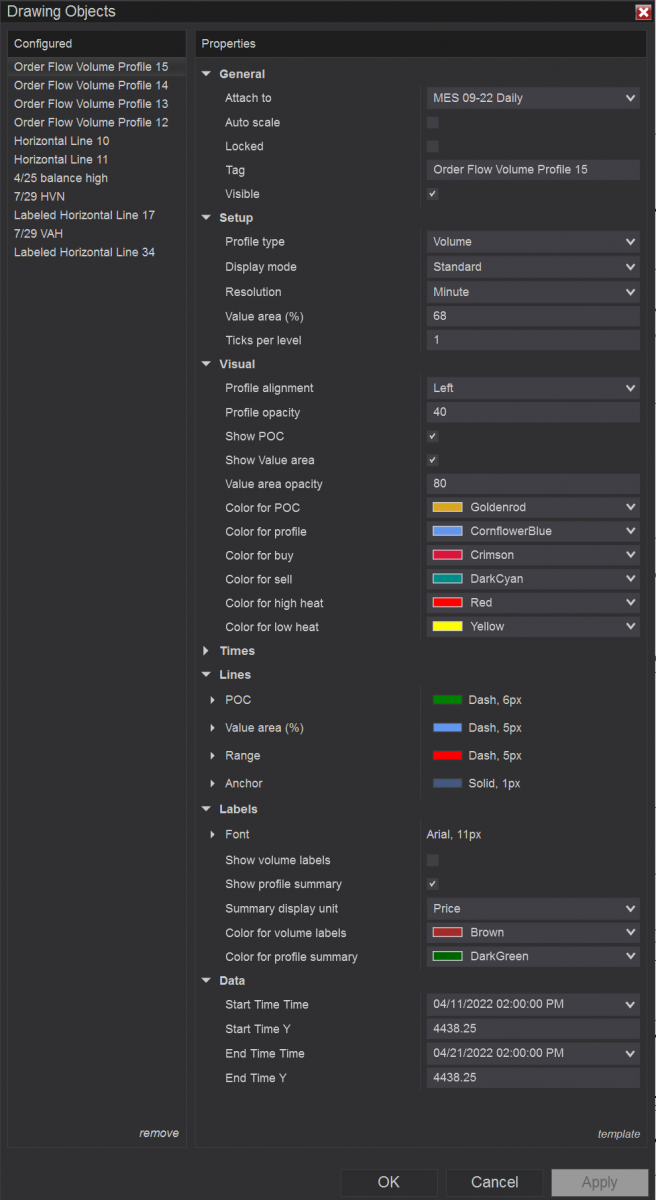Screen dimensions: 656x1200
Task: Click the Goldenrod POC color swatch
Action: pos(447,508)
